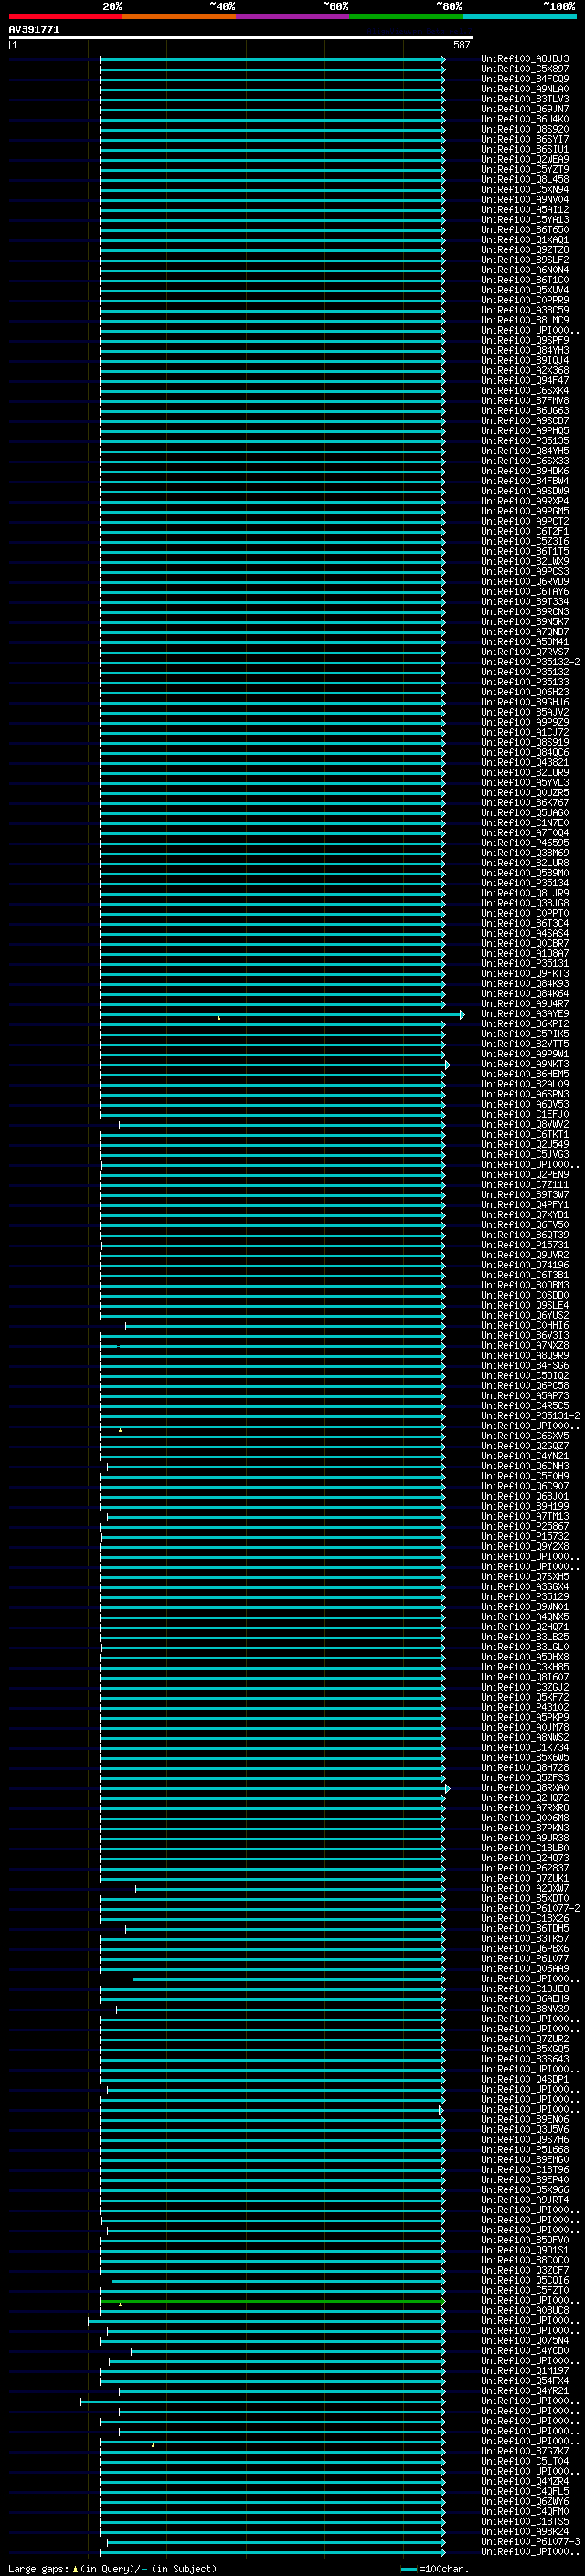Viewport: 585px width, 2576px height.
Task: Select hit label UniRef100_B9SLF2
Action: [525, 260]
